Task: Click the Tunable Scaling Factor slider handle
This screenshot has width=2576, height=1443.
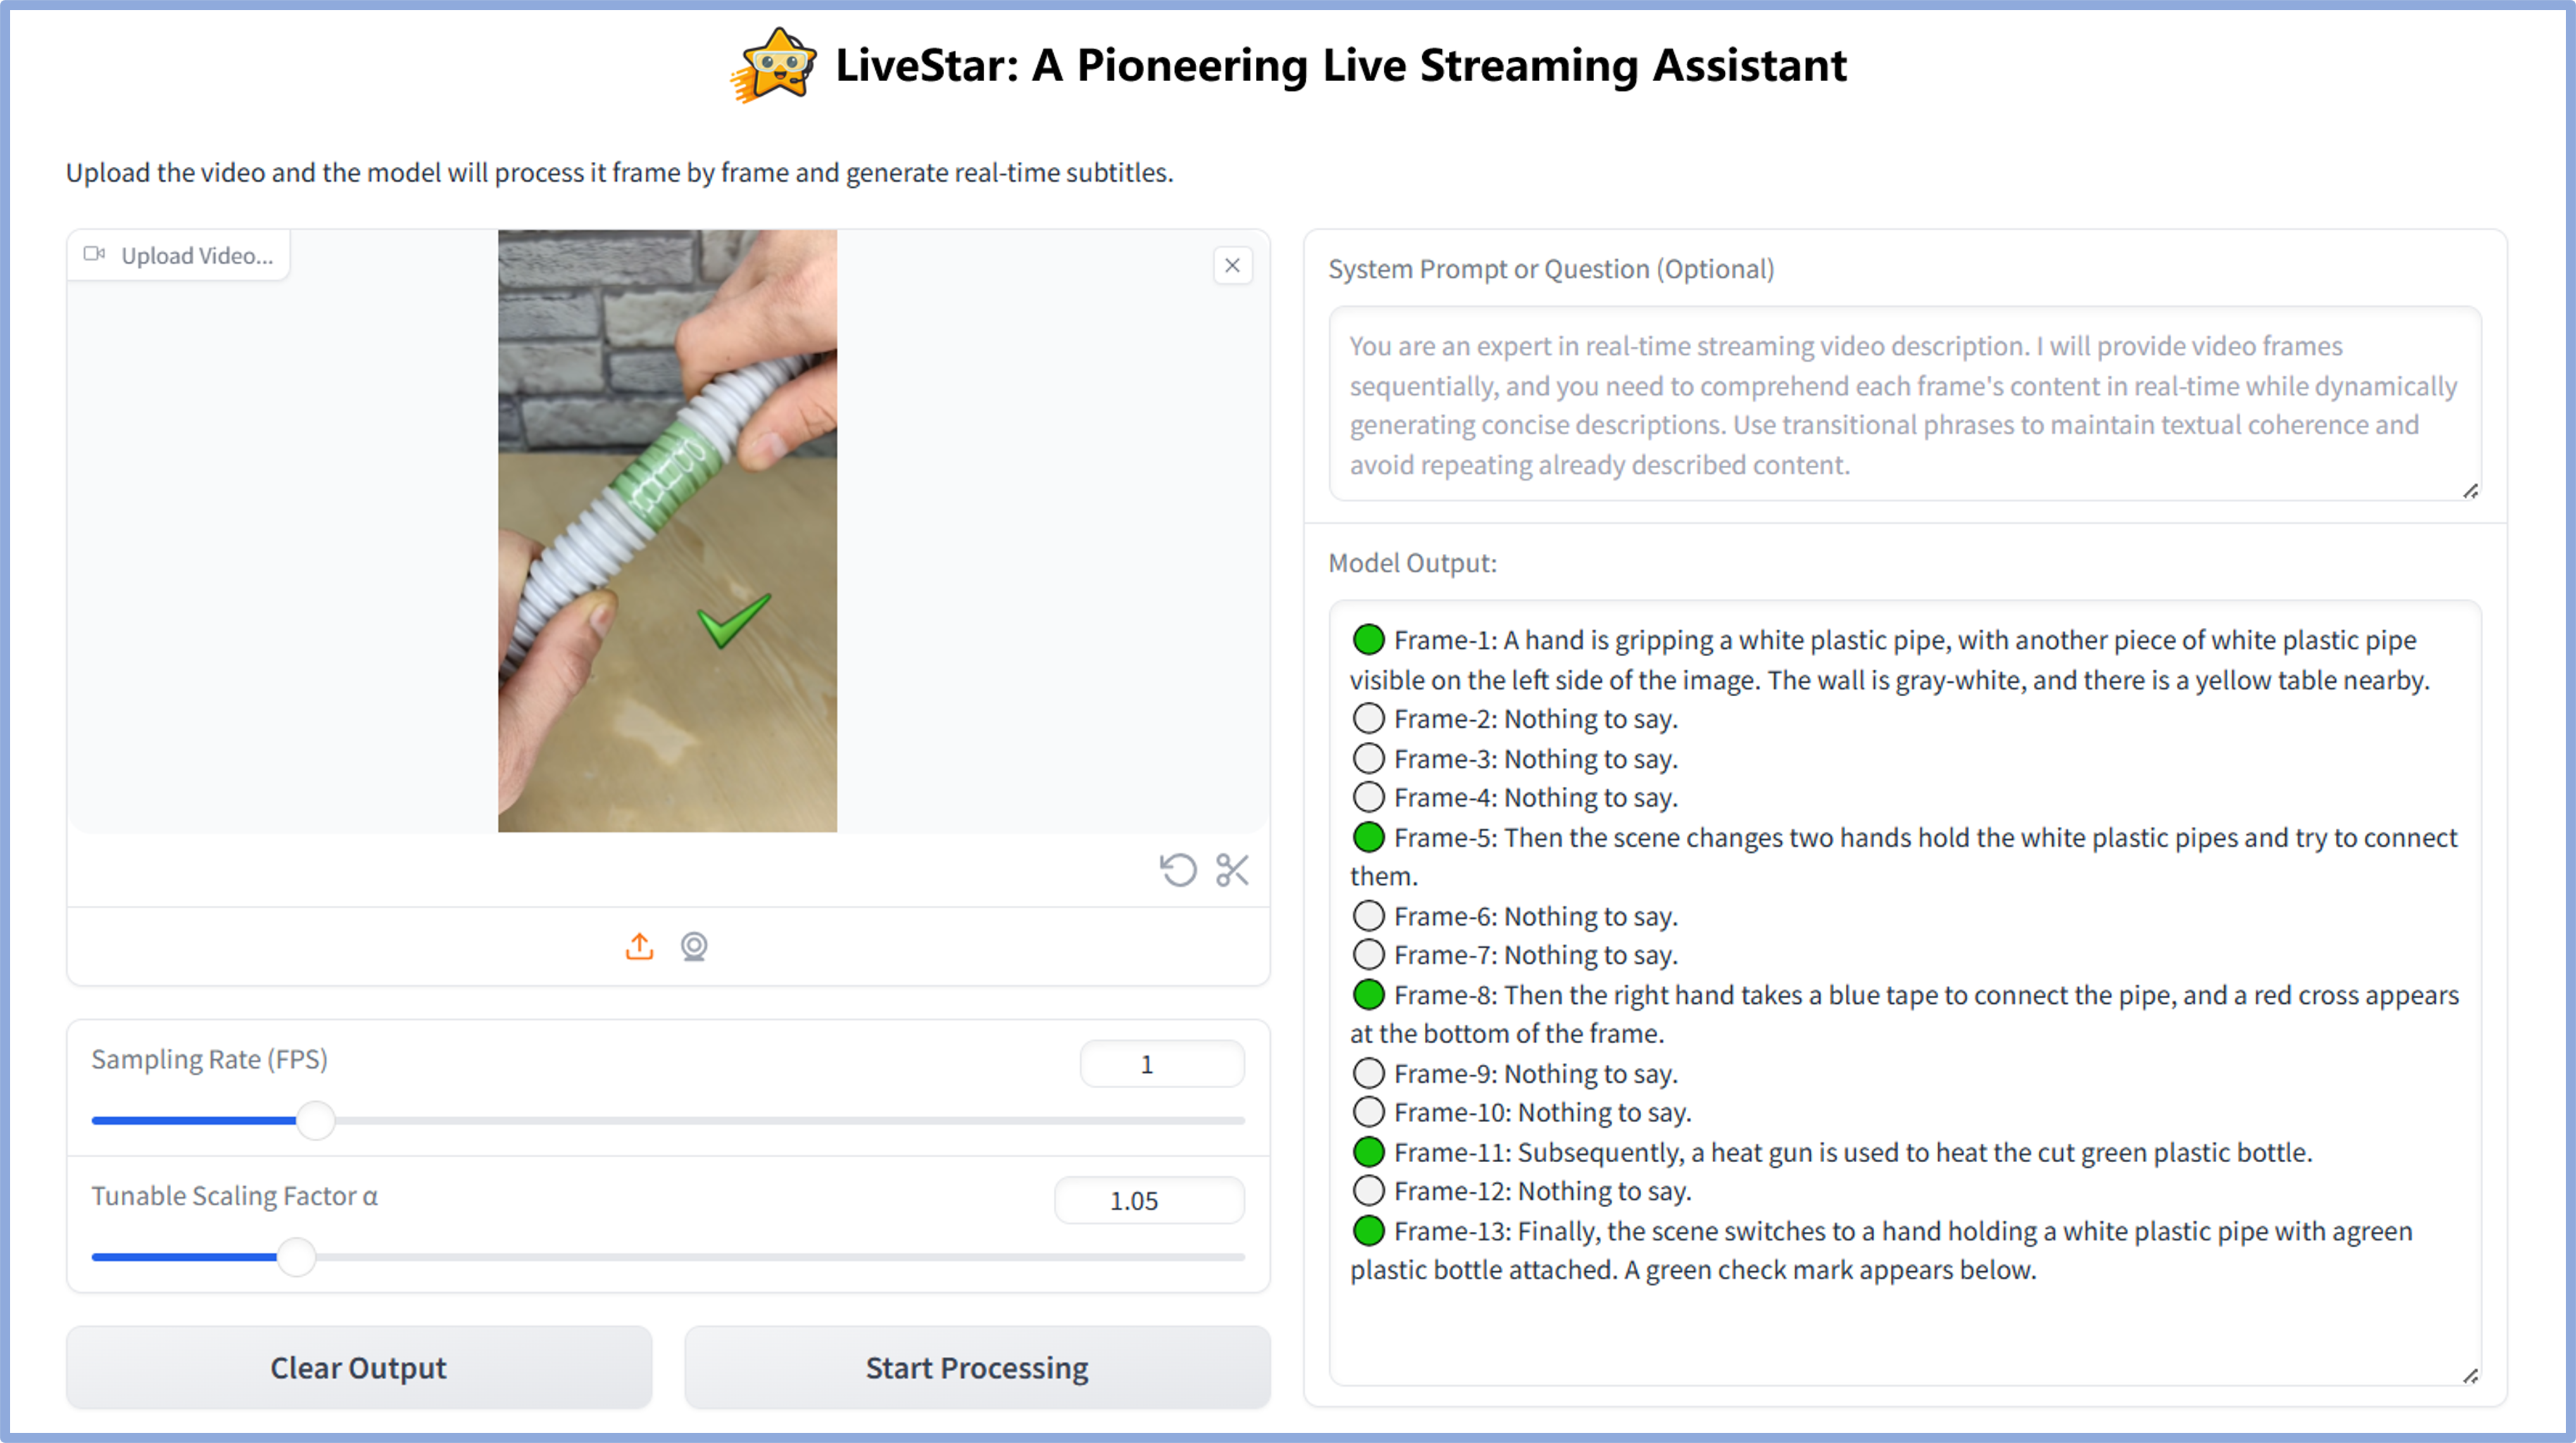Action: [296, 1257]
